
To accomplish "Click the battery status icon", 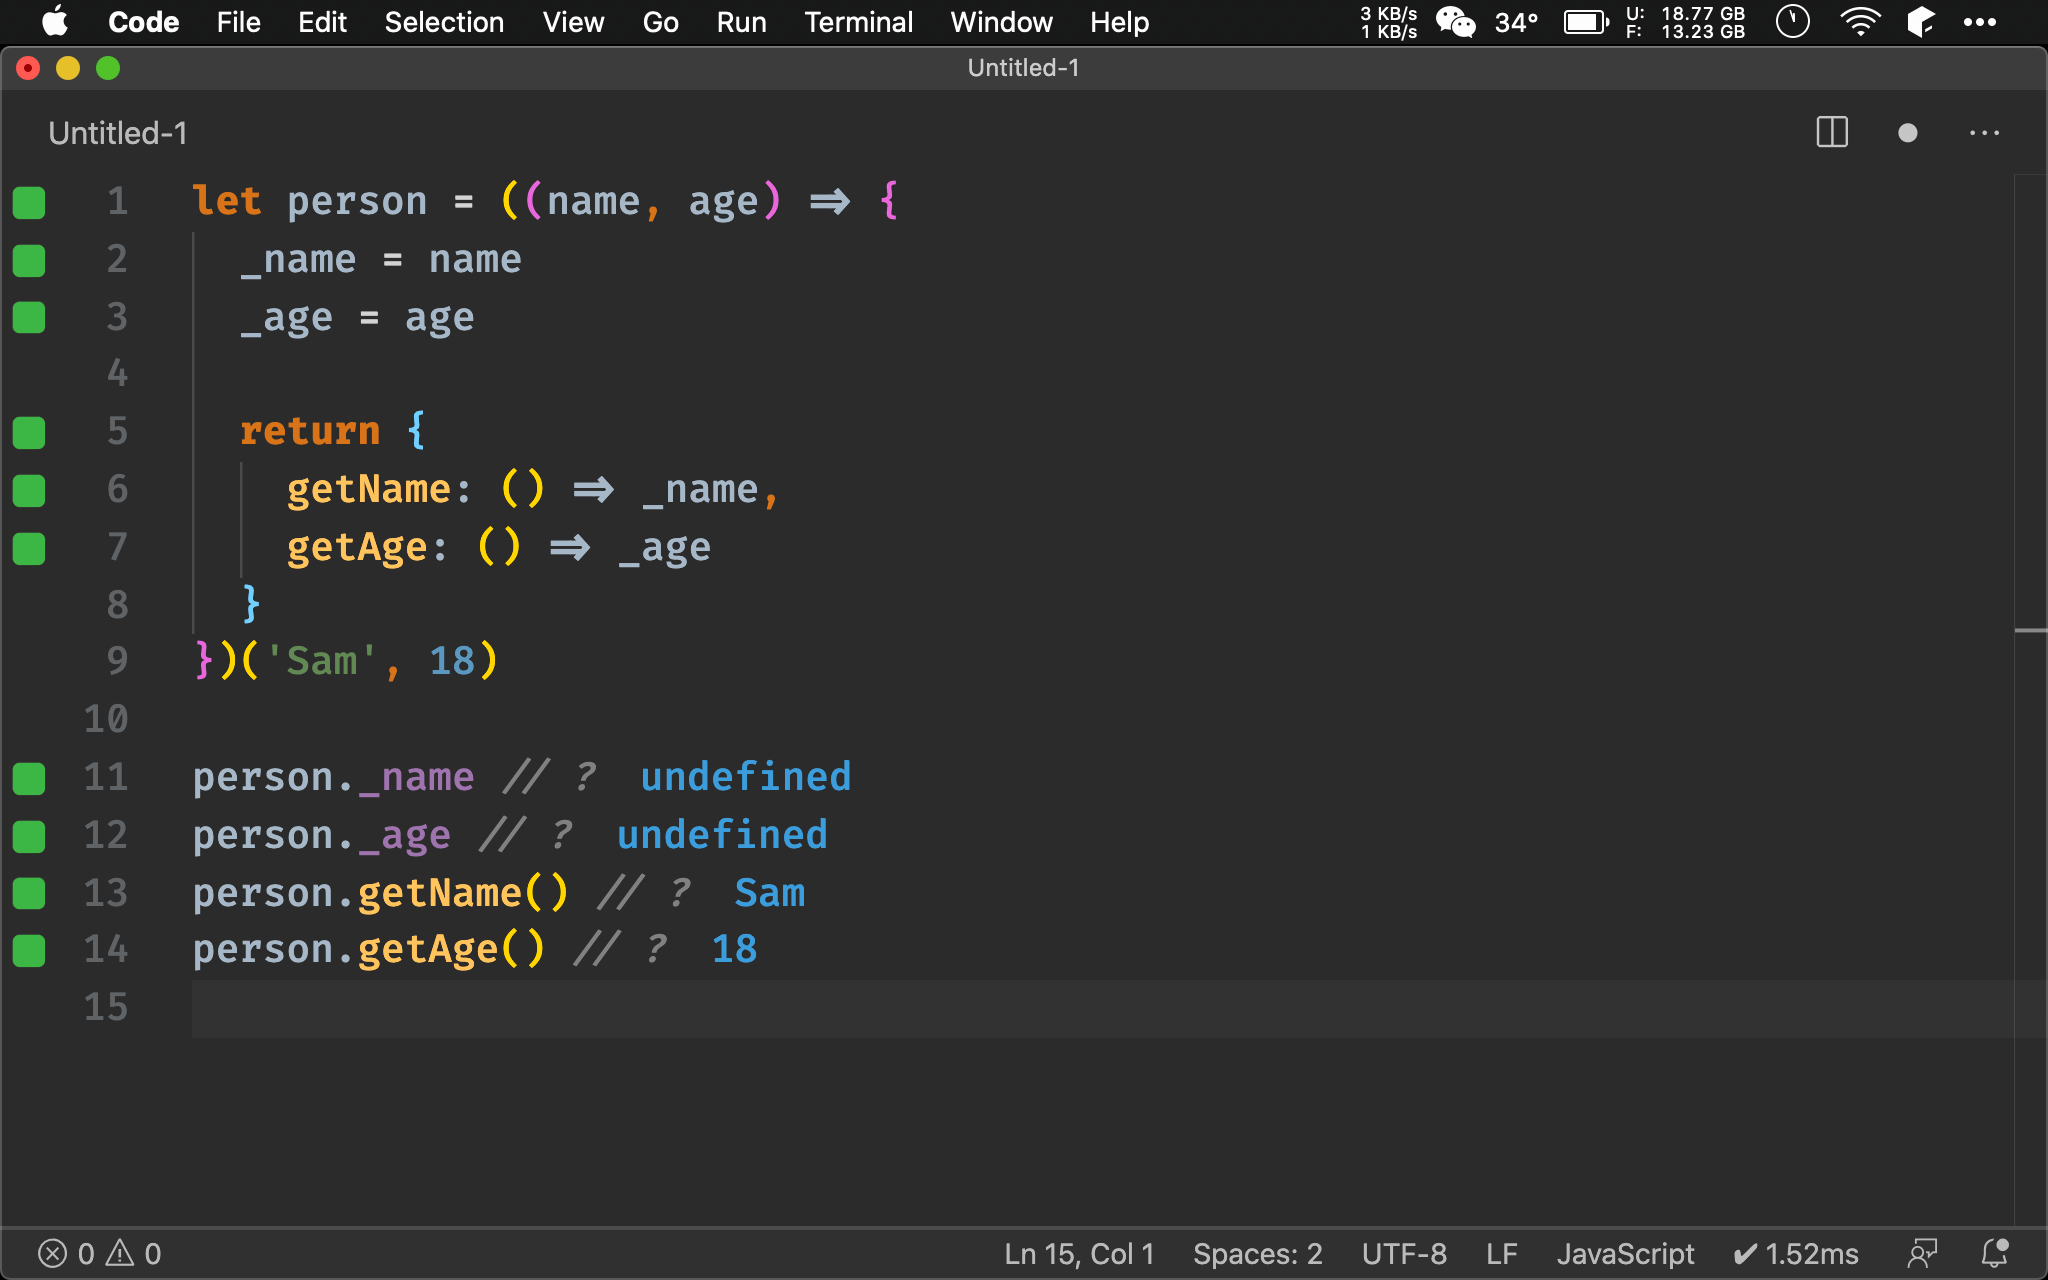I will coord(1585,22).
